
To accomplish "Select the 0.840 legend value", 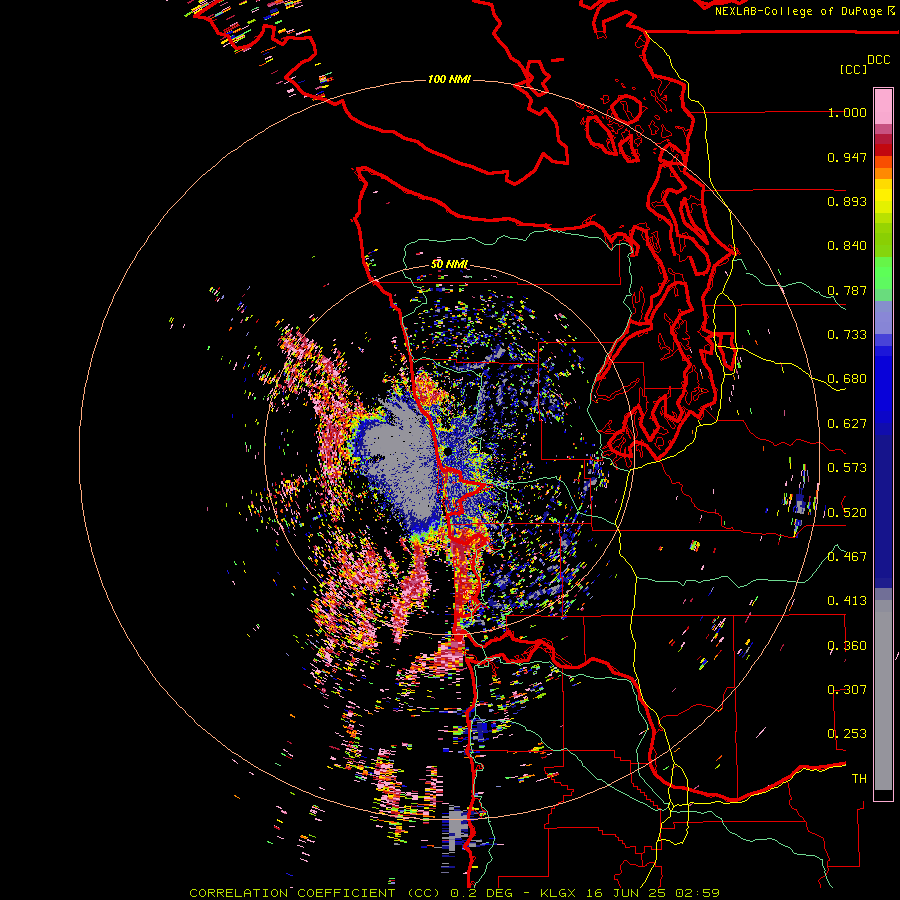I will [x=847, y=246].
